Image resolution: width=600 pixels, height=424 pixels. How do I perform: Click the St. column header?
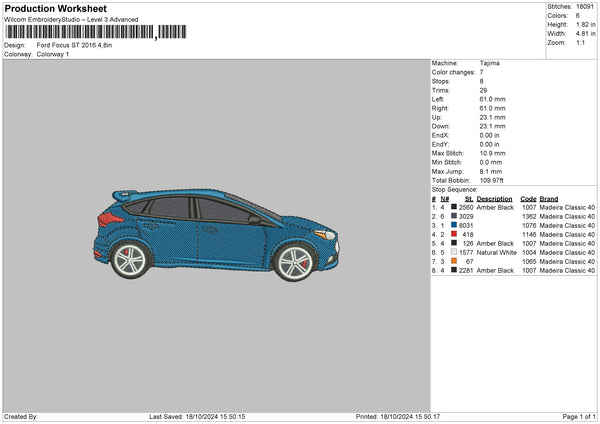tap(469, 198)
